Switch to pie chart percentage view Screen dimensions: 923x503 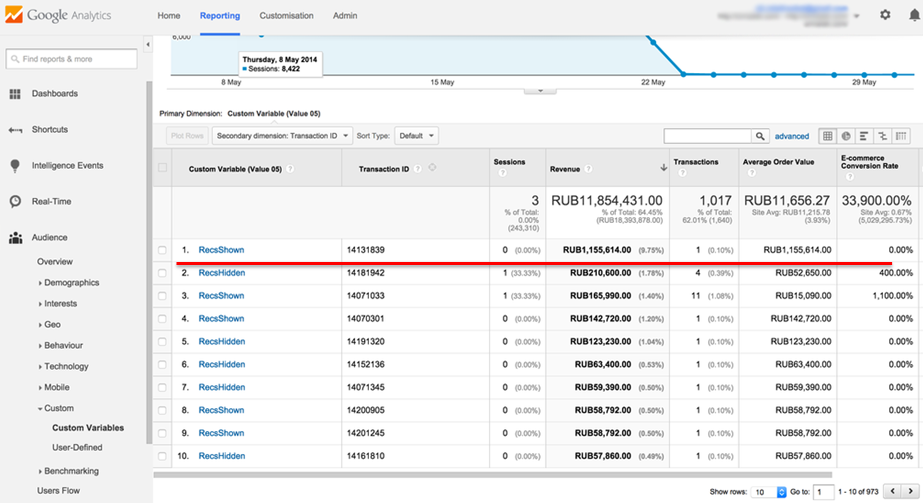tap(846, 136)
